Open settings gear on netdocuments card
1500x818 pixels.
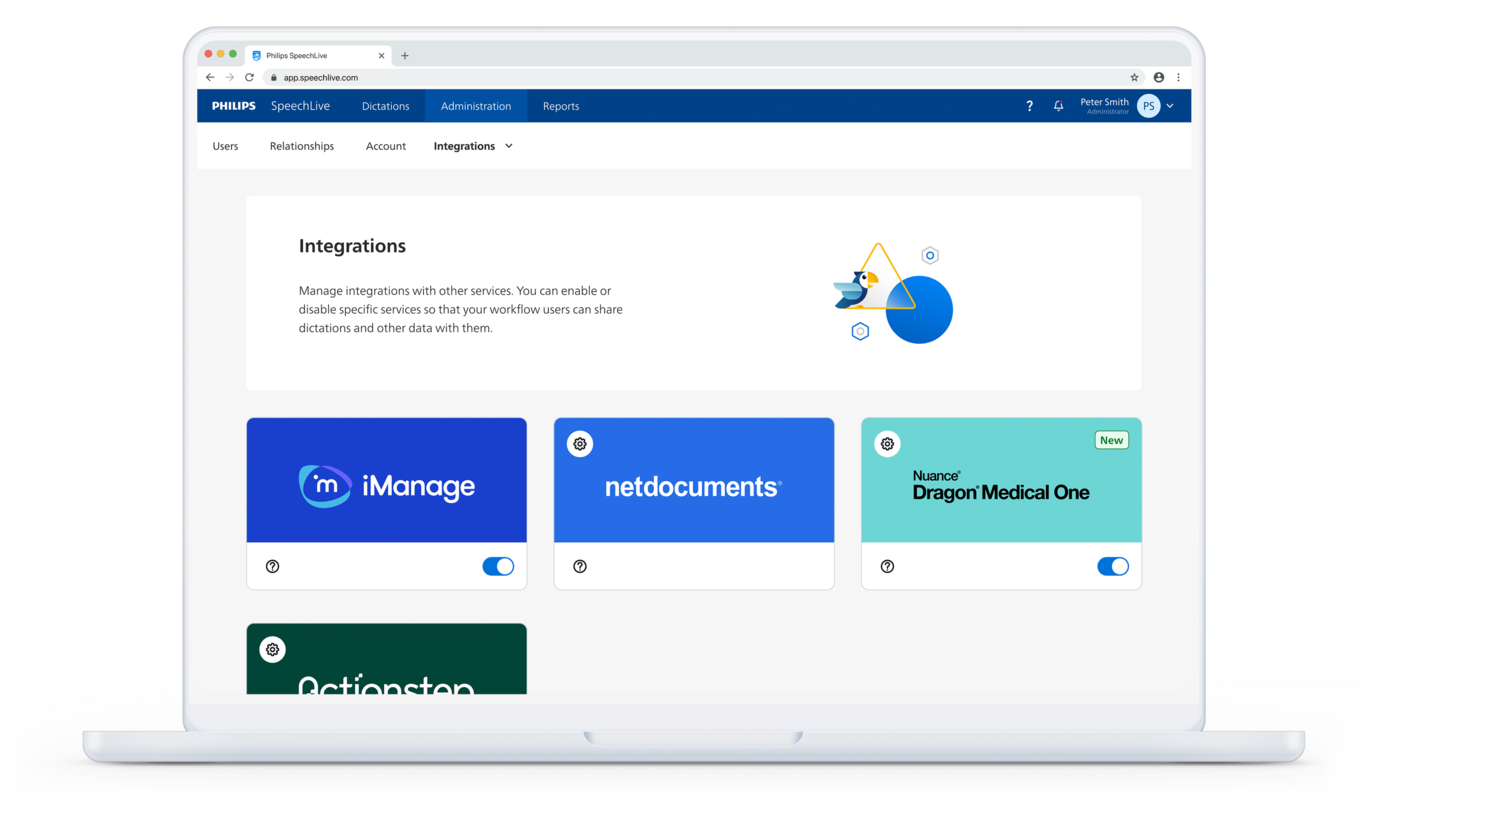point(580,444)
